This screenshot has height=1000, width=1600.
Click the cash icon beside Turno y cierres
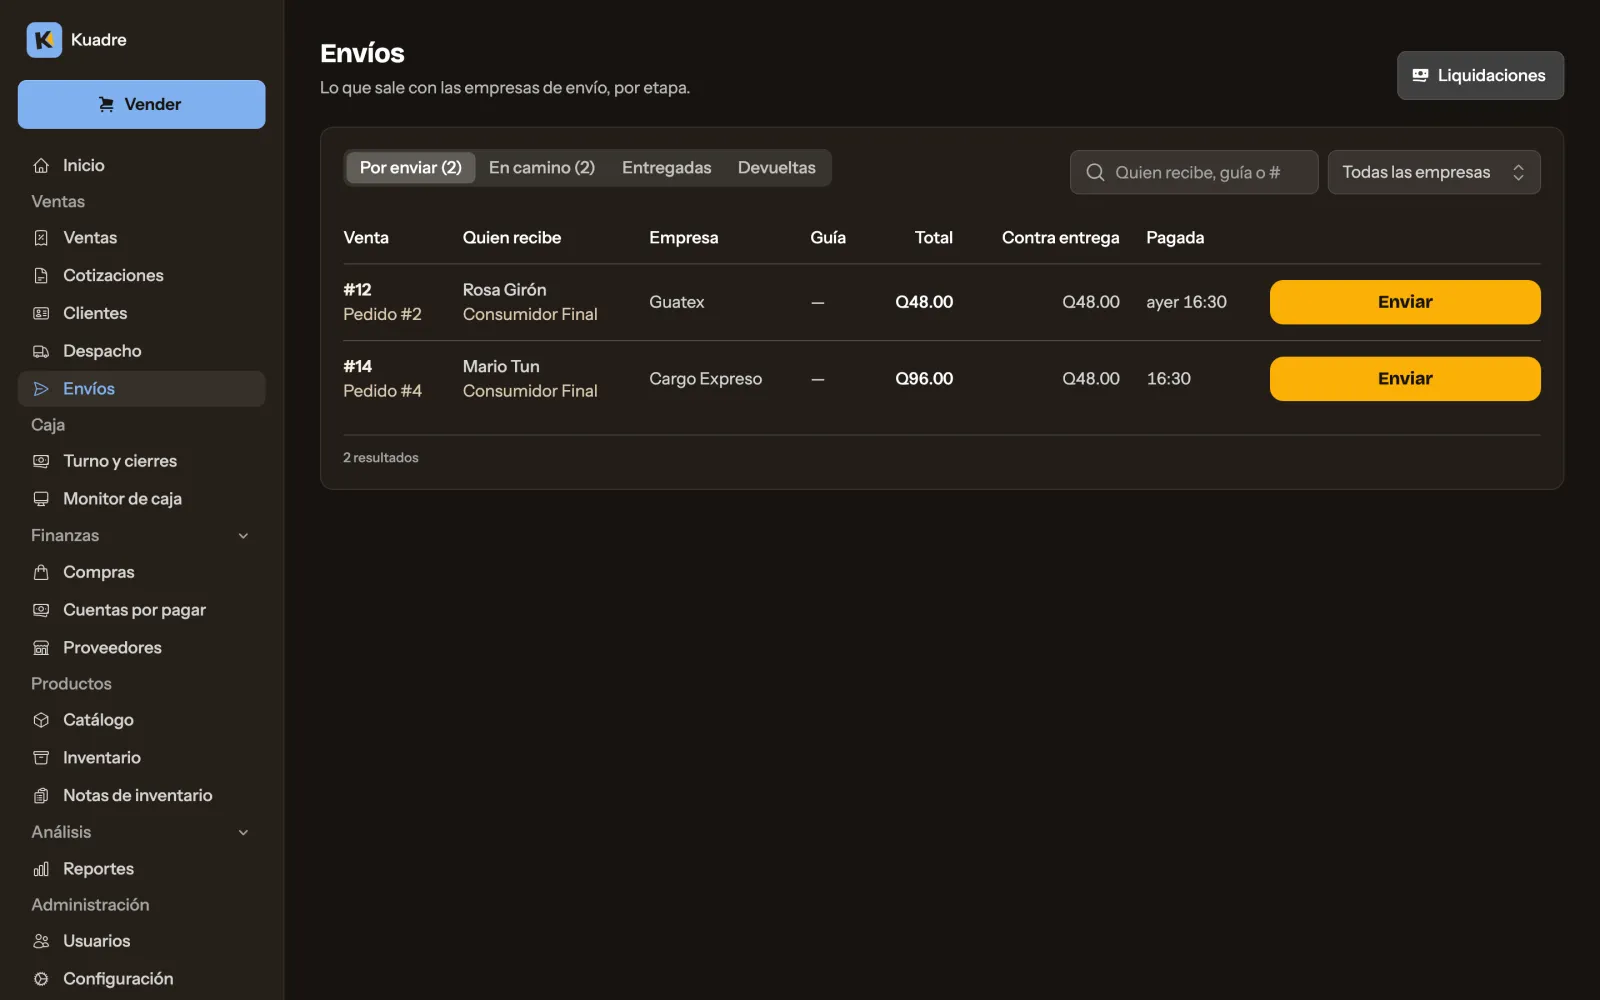click(41, 461)
